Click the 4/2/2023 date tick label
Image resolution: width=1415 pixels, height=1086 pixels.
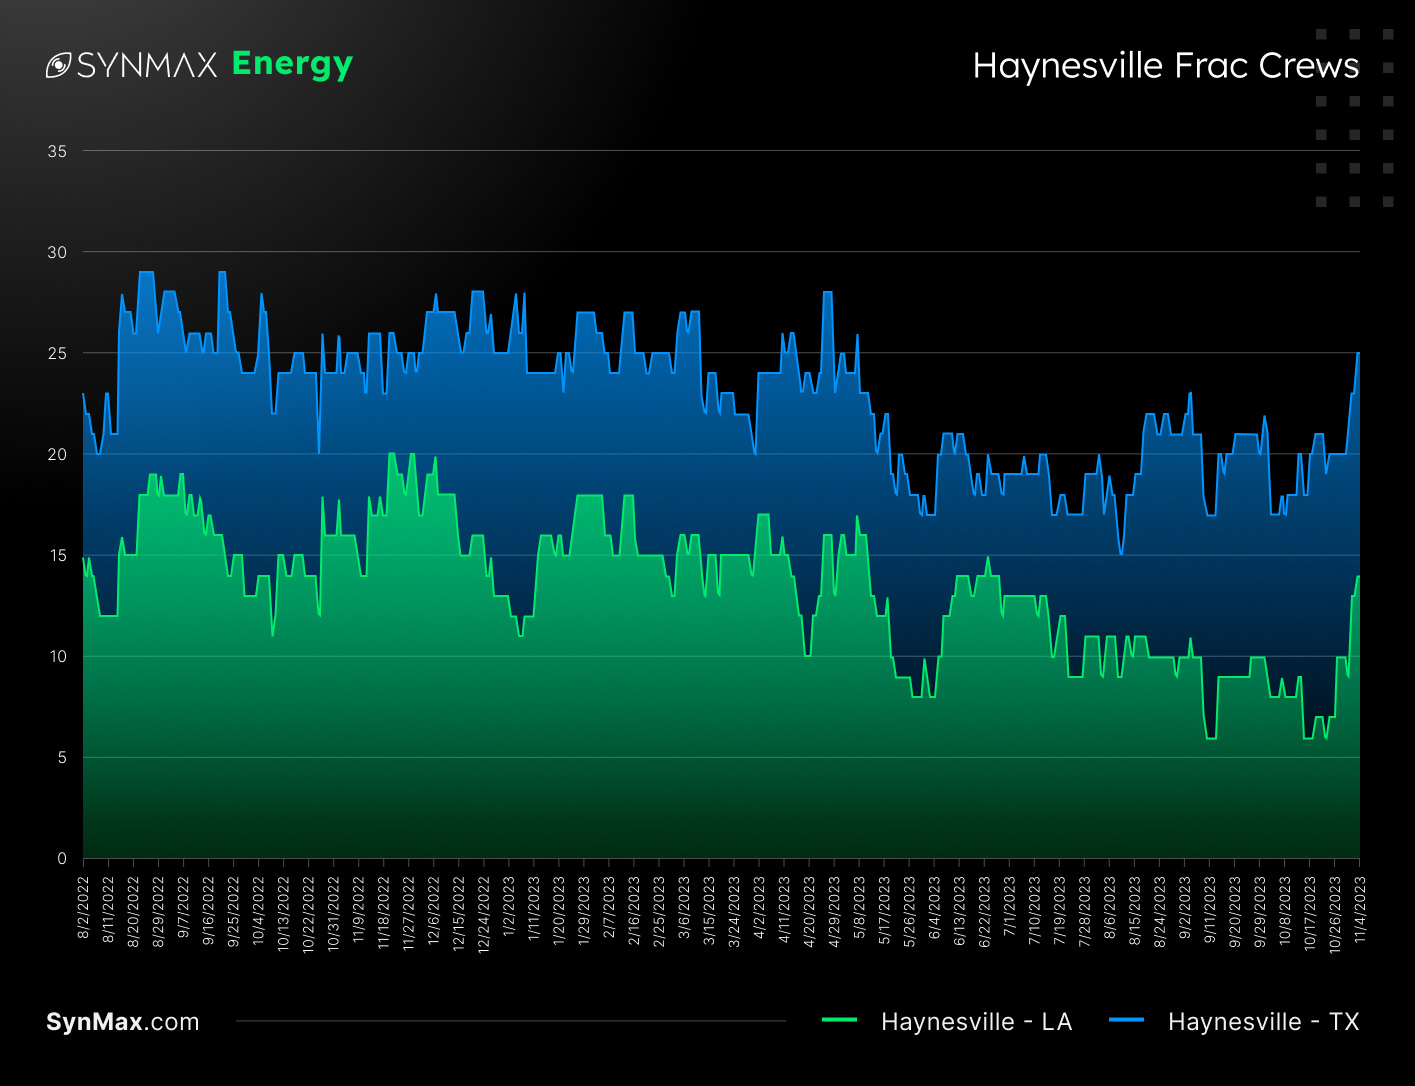point(759,908)
